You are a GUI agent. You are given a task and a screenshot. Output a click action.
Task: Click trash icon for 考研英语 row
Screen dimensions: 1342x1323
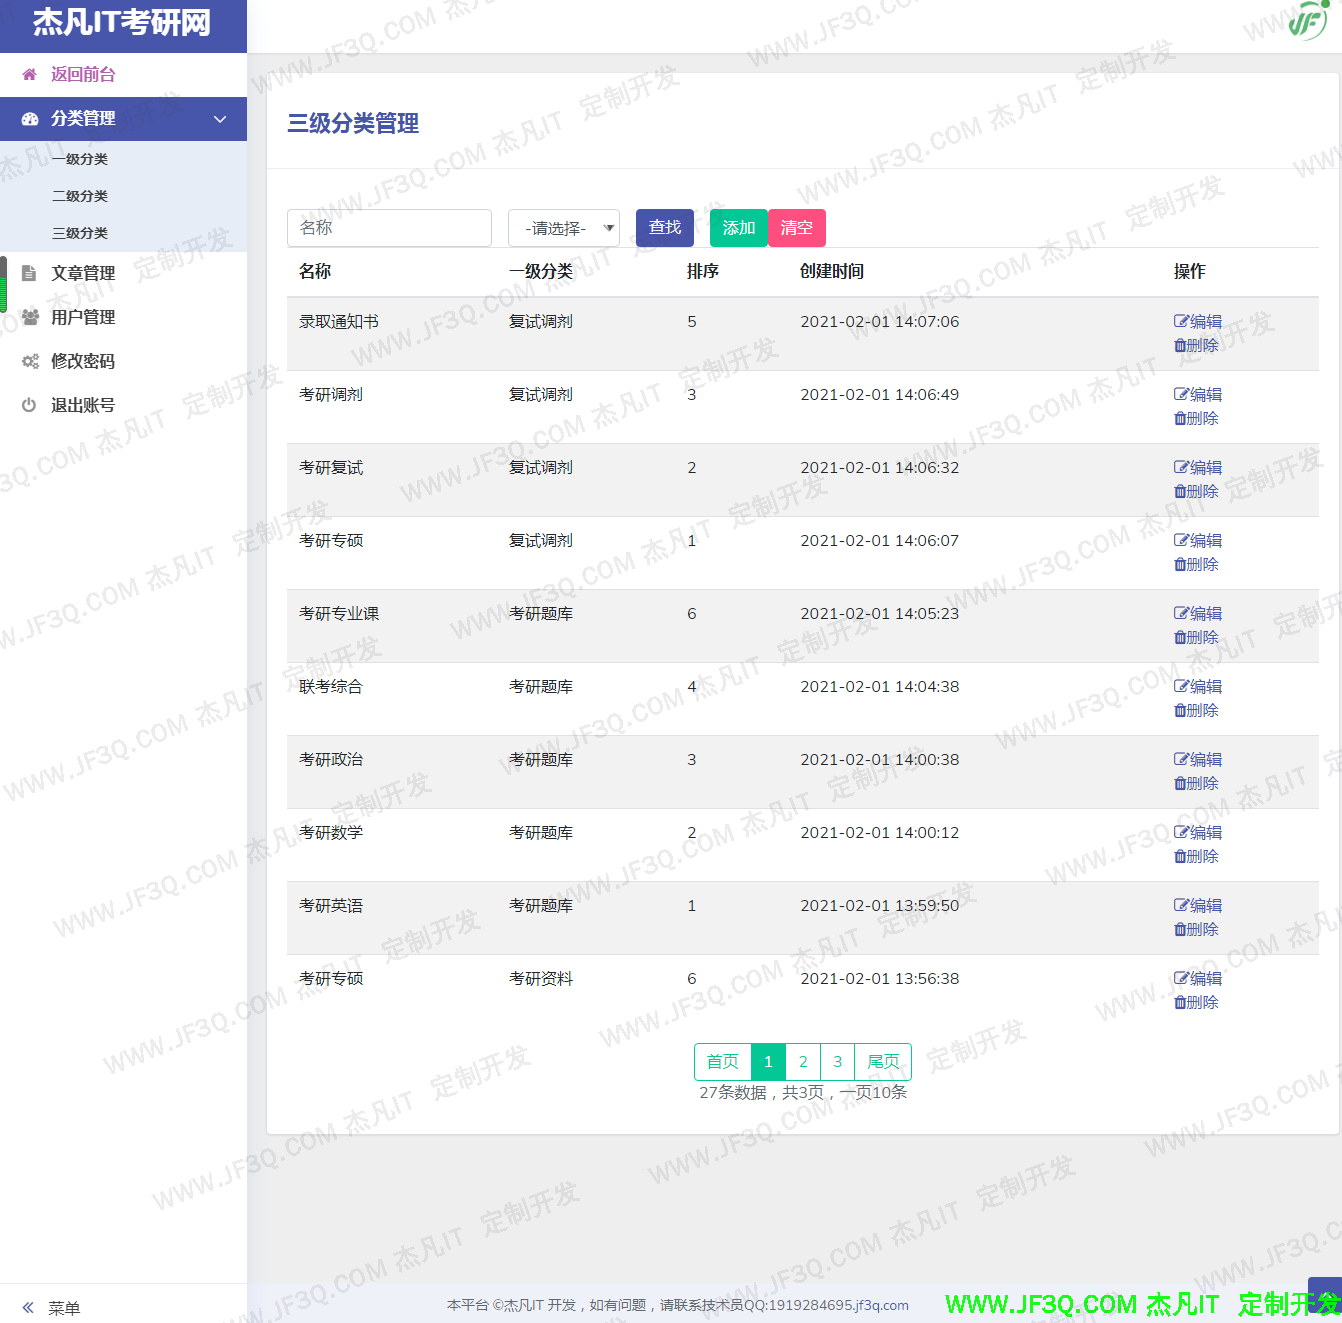[x=1180, y=930]
